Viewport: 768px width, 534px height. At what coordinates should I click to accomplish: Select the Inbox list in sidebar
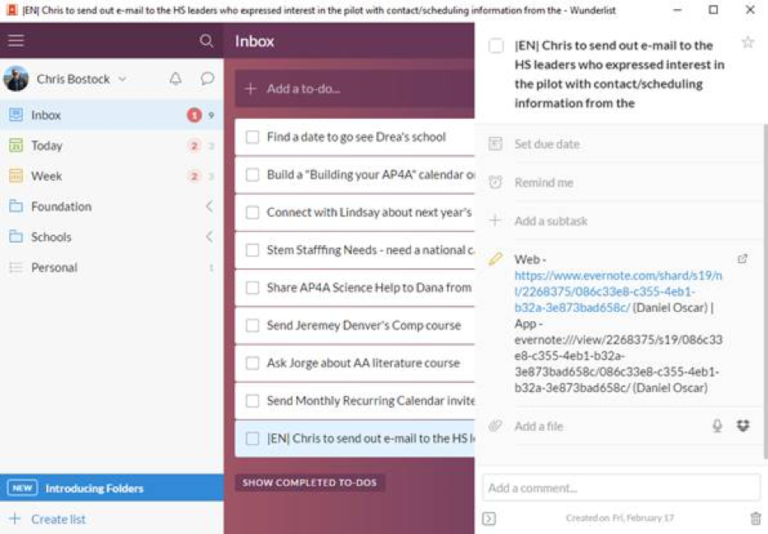(112, 115)
